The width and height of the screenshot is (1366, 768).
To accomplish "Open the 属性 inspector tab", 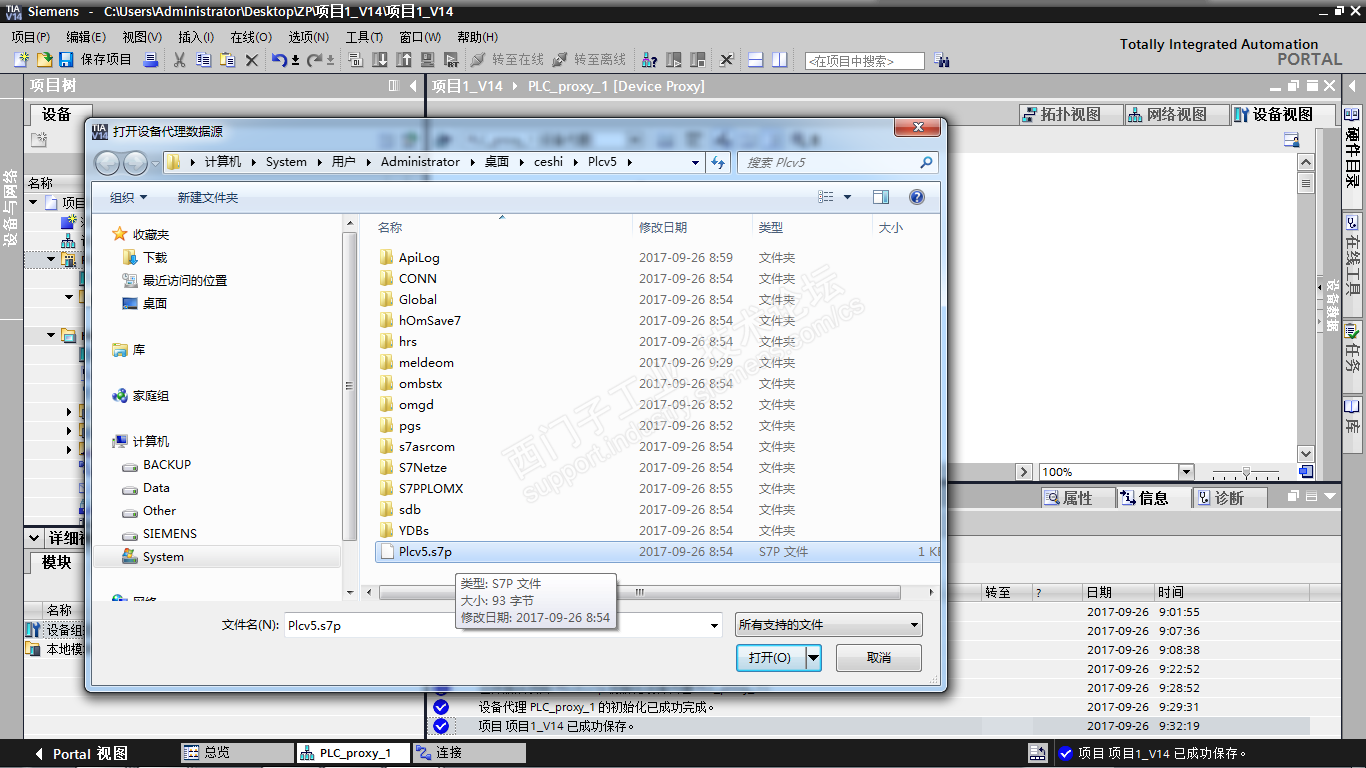I will (1077, 498).
